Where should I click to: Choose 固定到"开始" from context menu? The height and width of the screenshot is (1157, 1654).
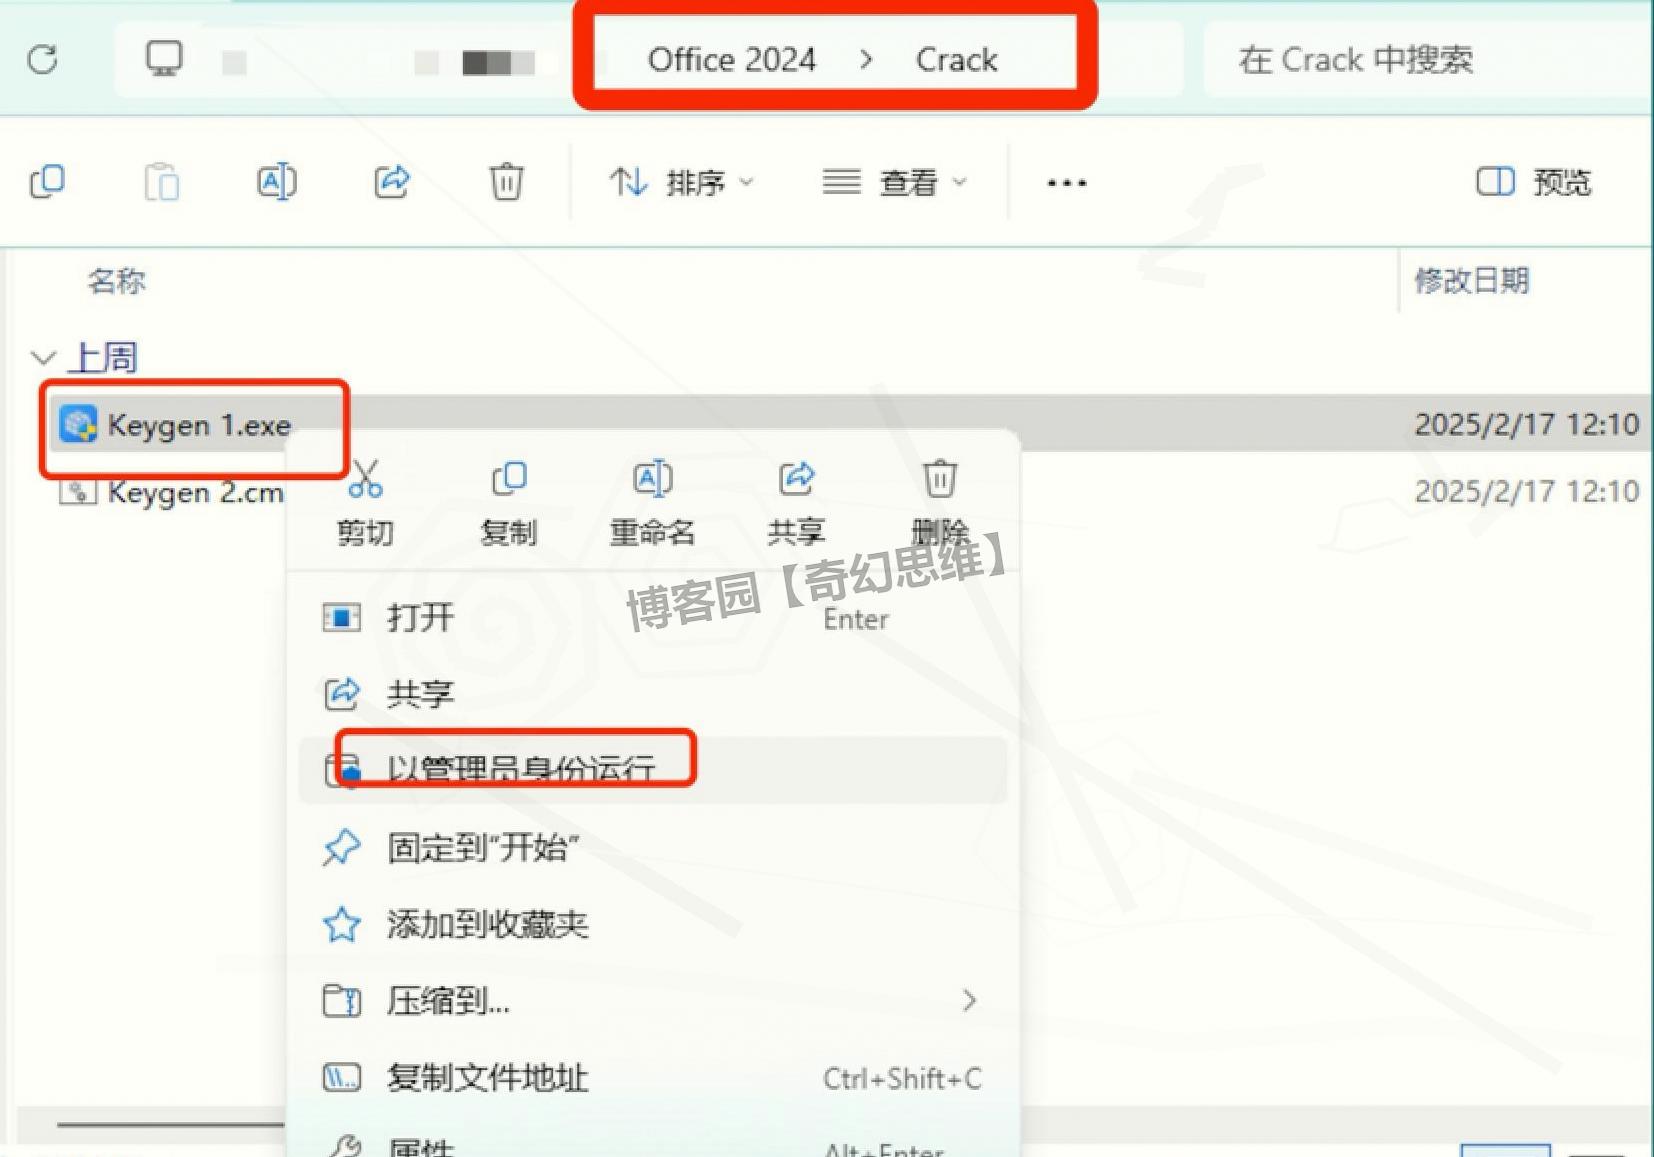tap(652, 847)
